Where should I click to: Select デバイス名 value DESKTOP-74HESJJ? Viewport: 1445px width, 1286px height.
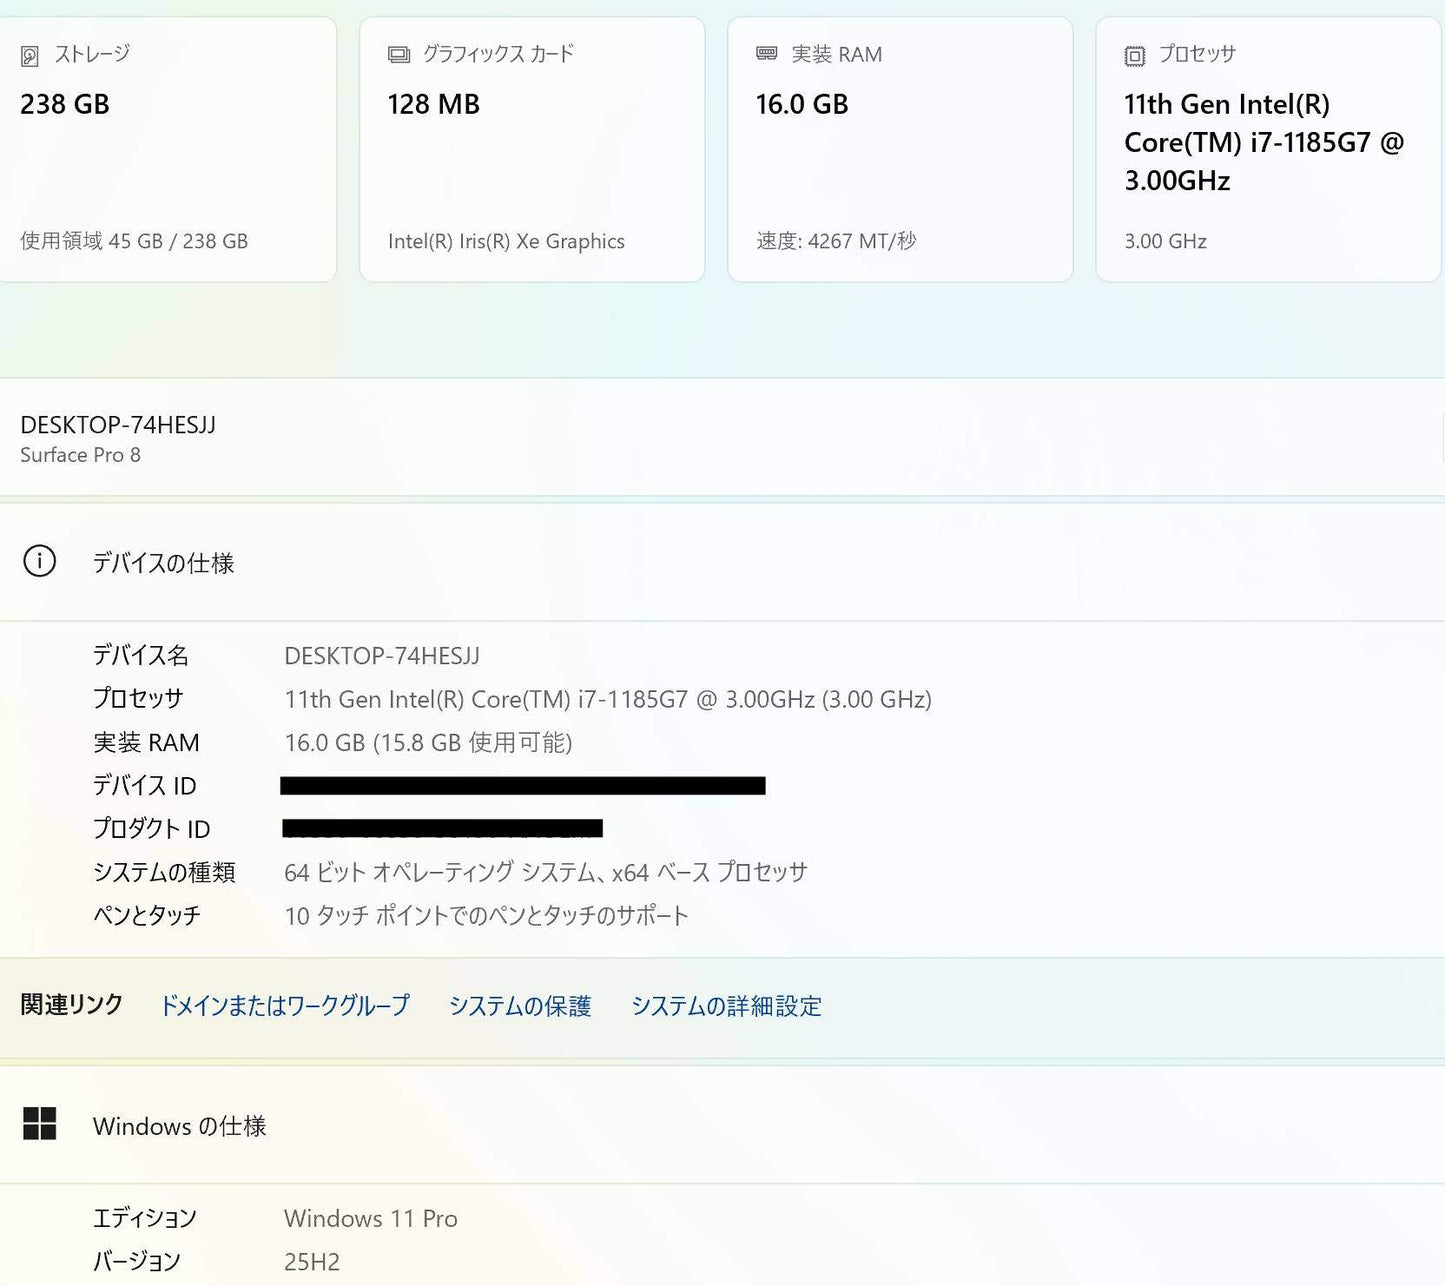[x=382, y=656]
